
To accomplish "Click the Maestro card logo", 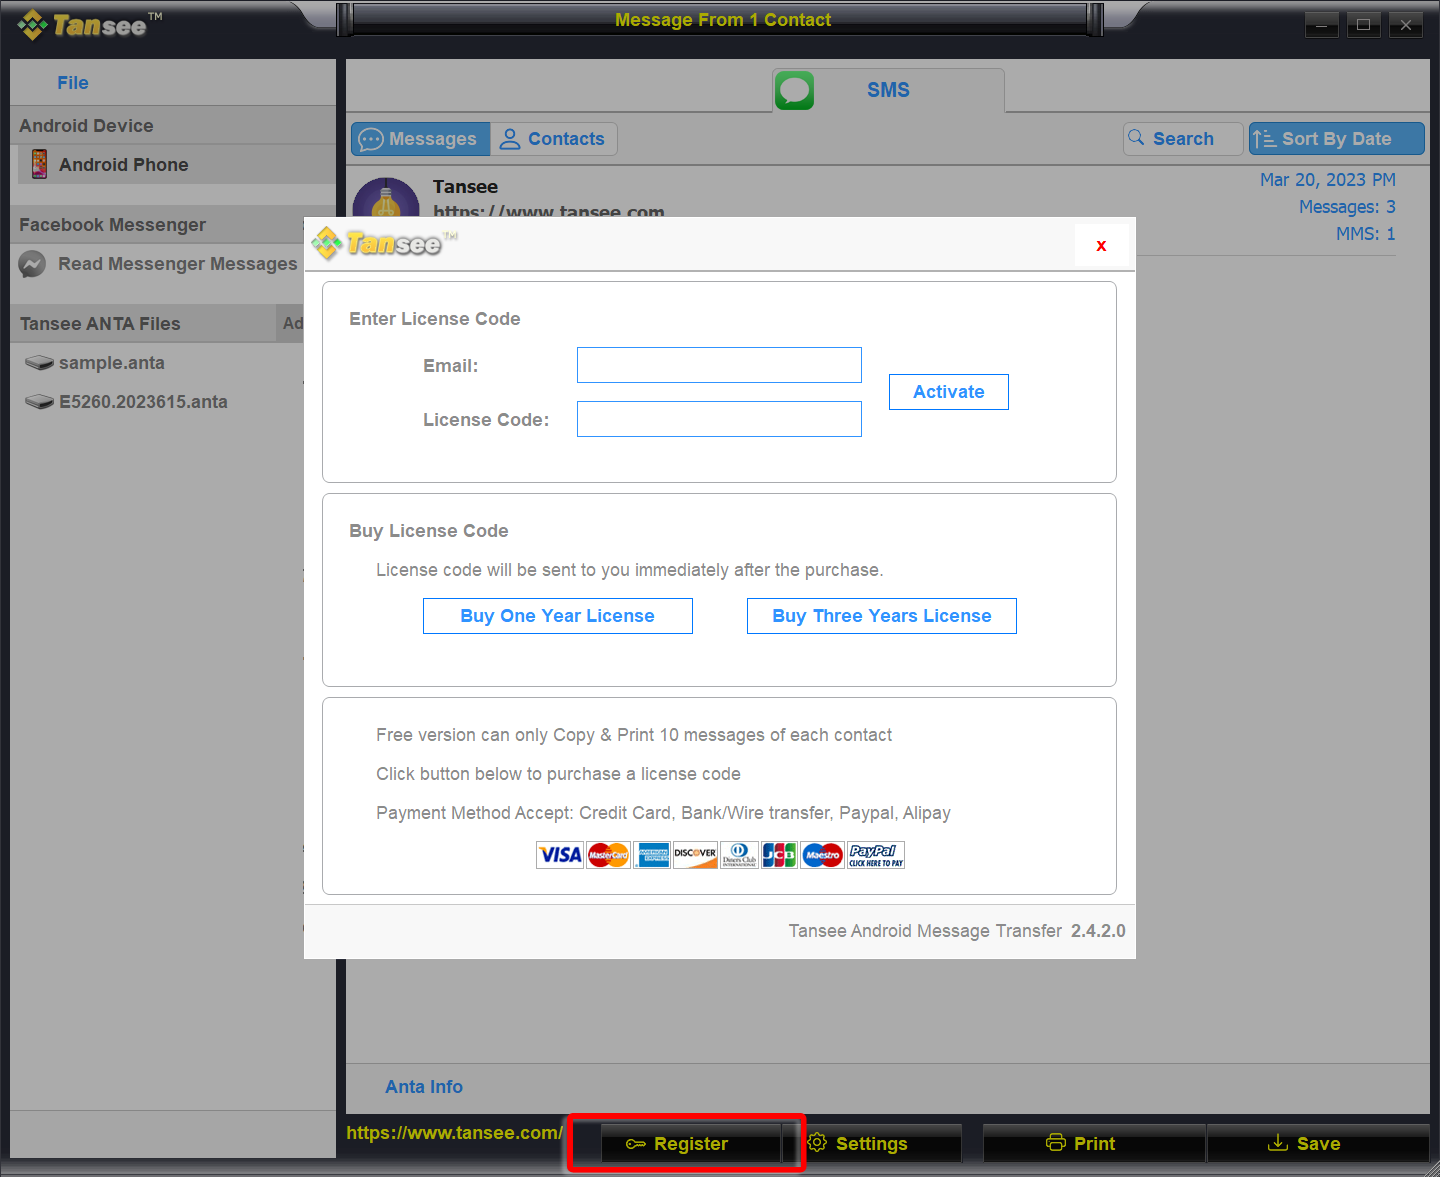I will pos(823,855).
